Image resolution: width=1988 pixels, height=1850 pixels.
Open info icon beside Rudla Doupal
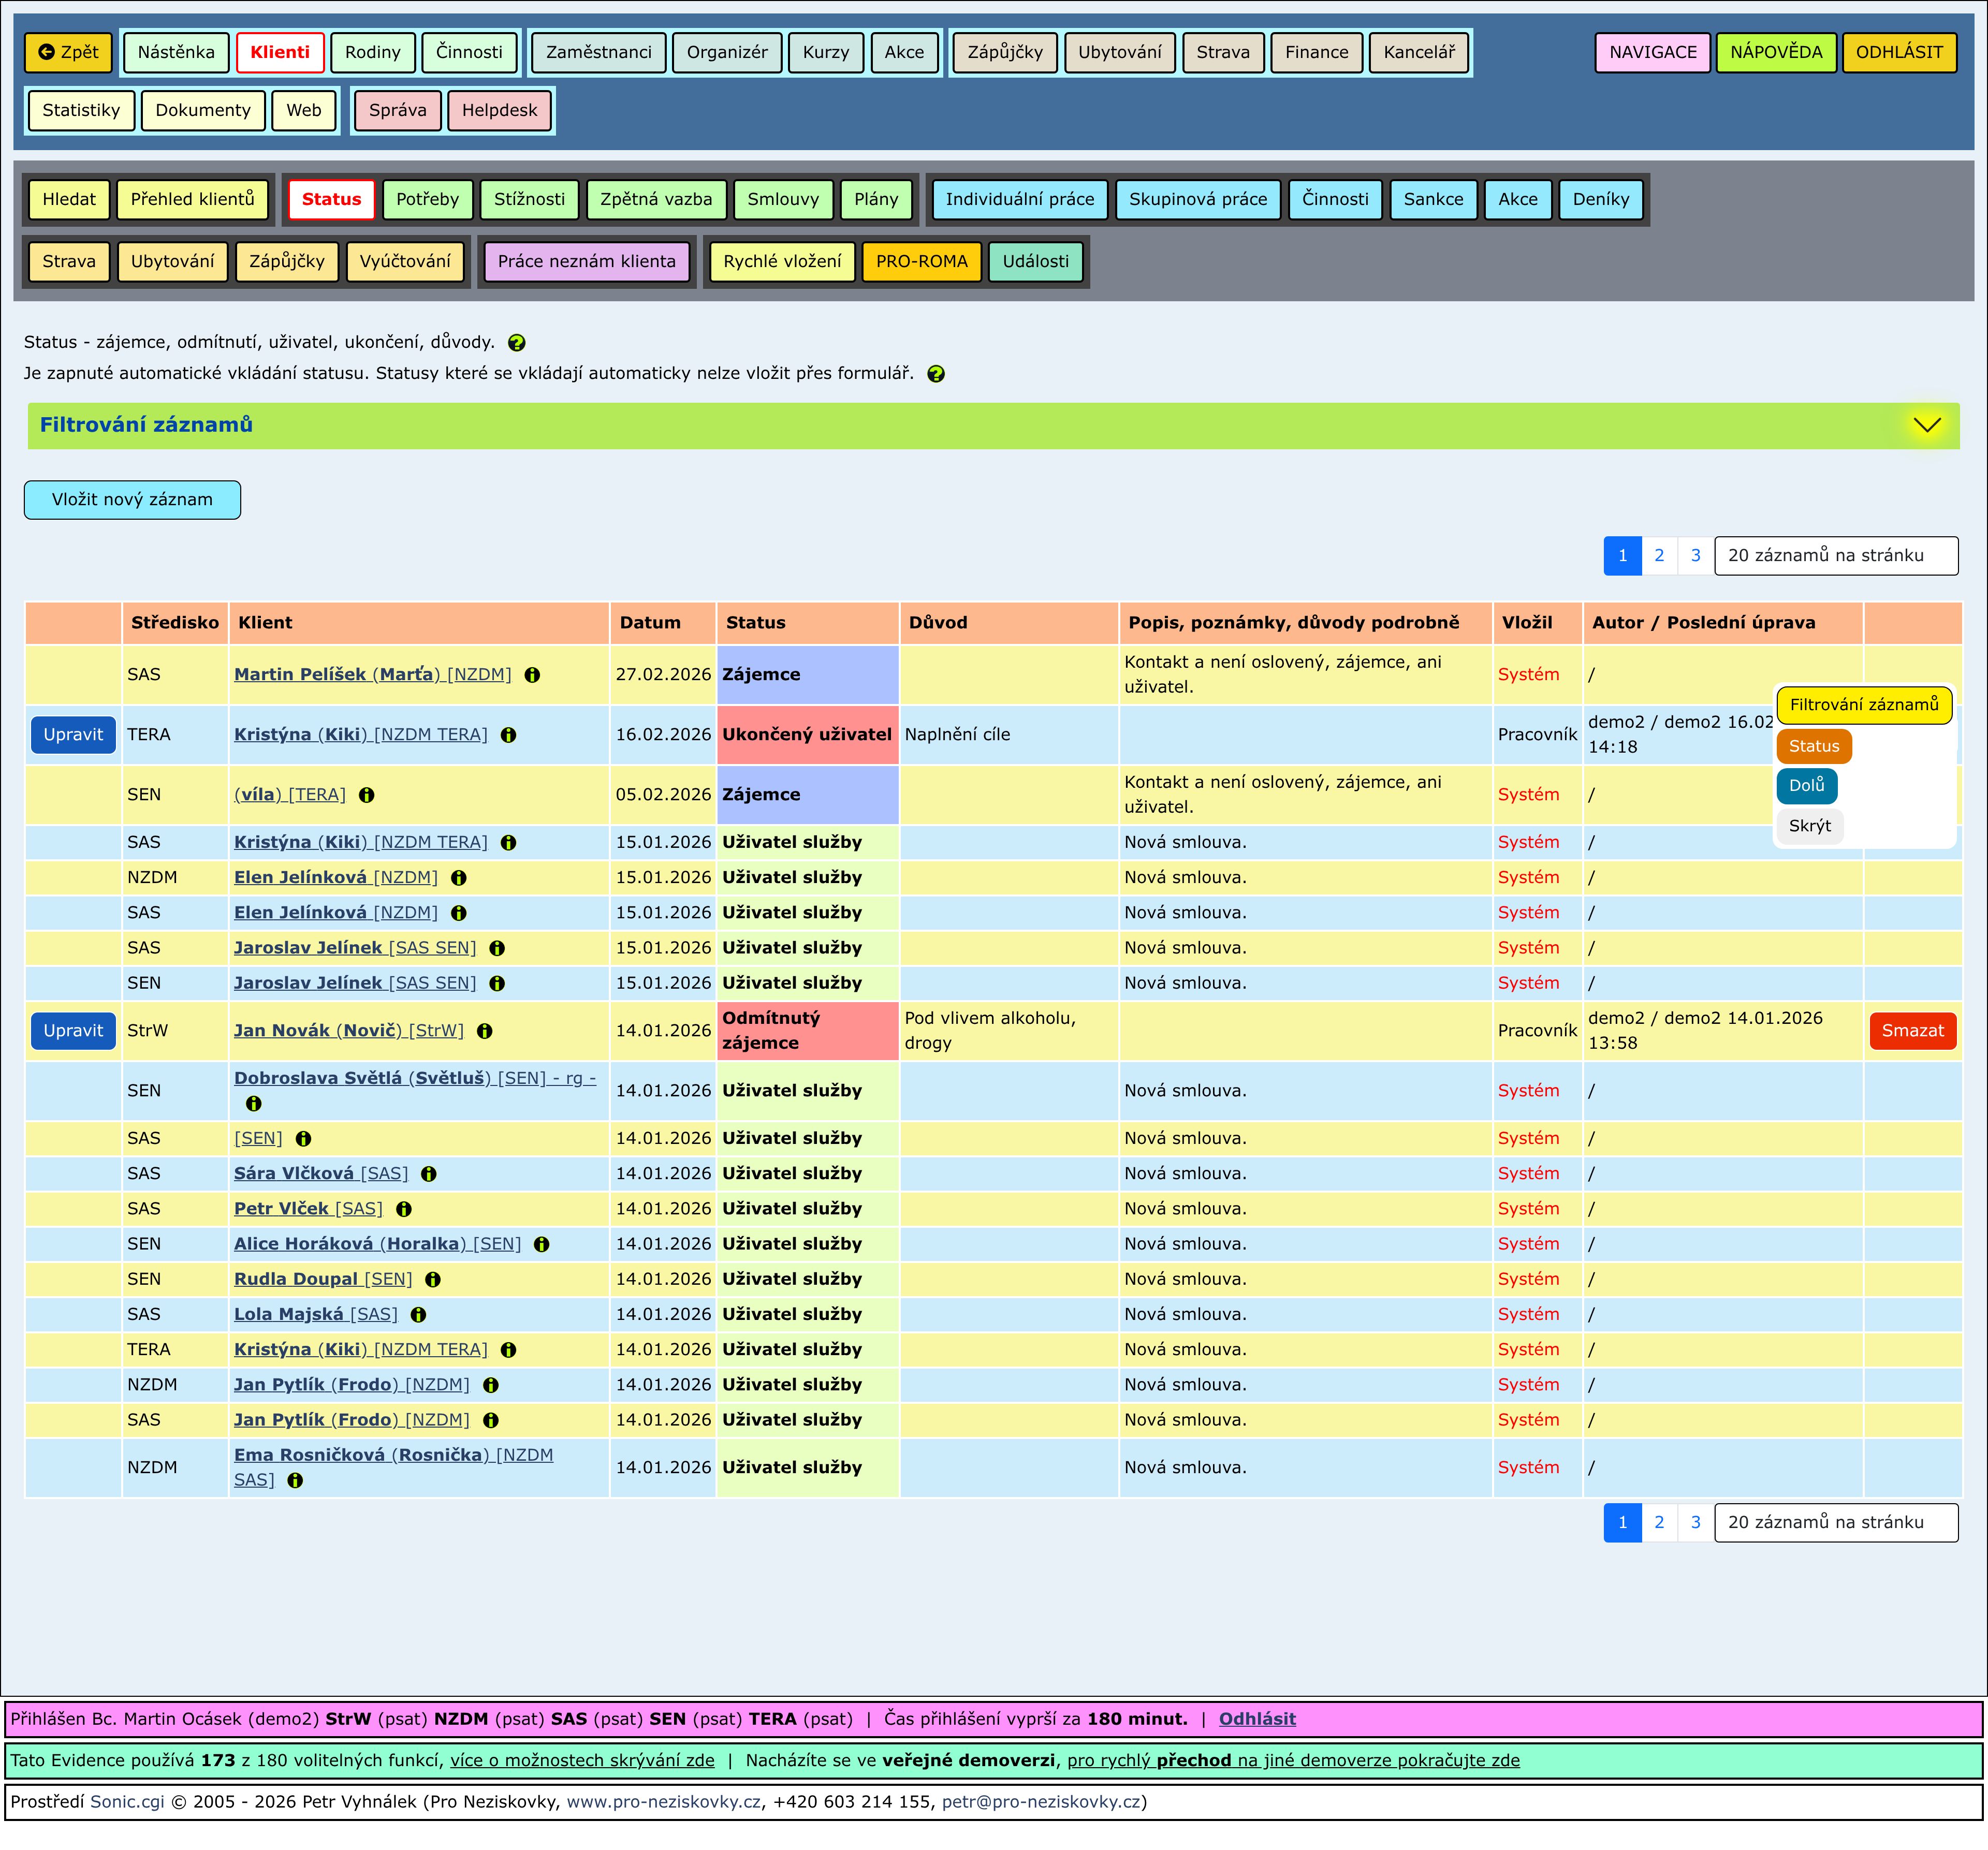(432, 1280)
